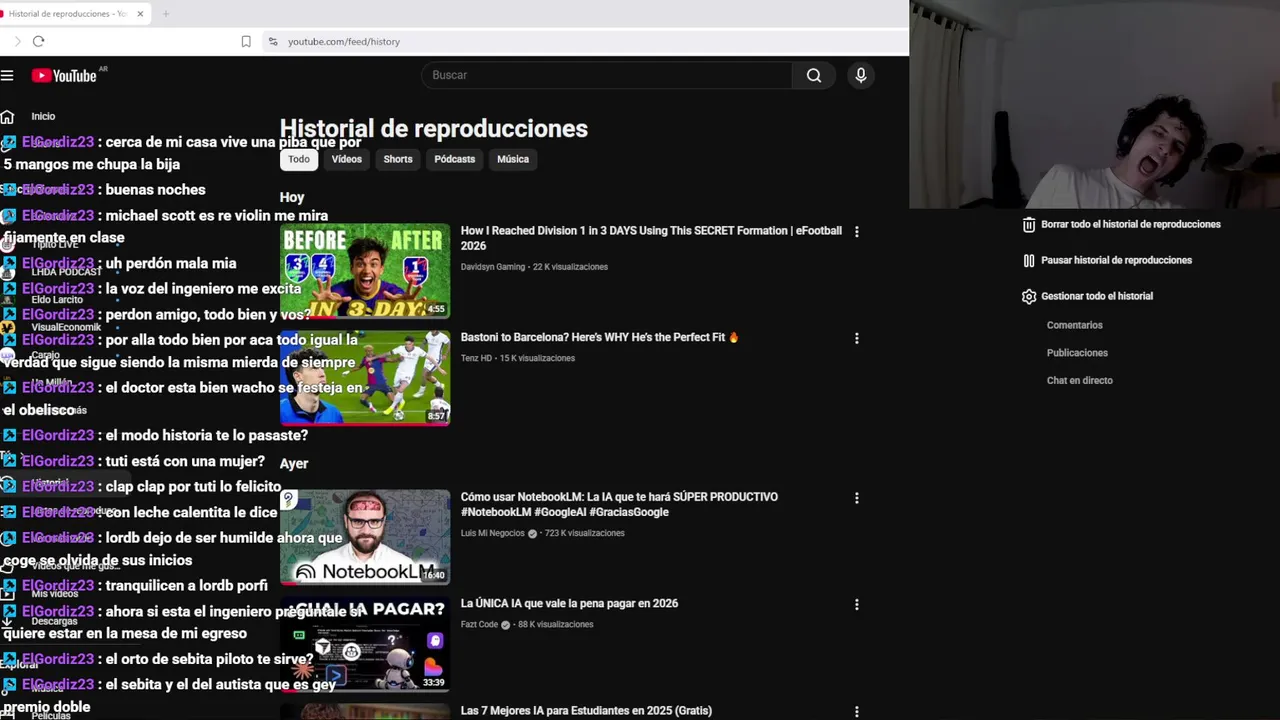This screenshot has height=720, width=1280.
Task: Click the youtube.com/feed/history address bar
Action: click(x=344, y=42)
